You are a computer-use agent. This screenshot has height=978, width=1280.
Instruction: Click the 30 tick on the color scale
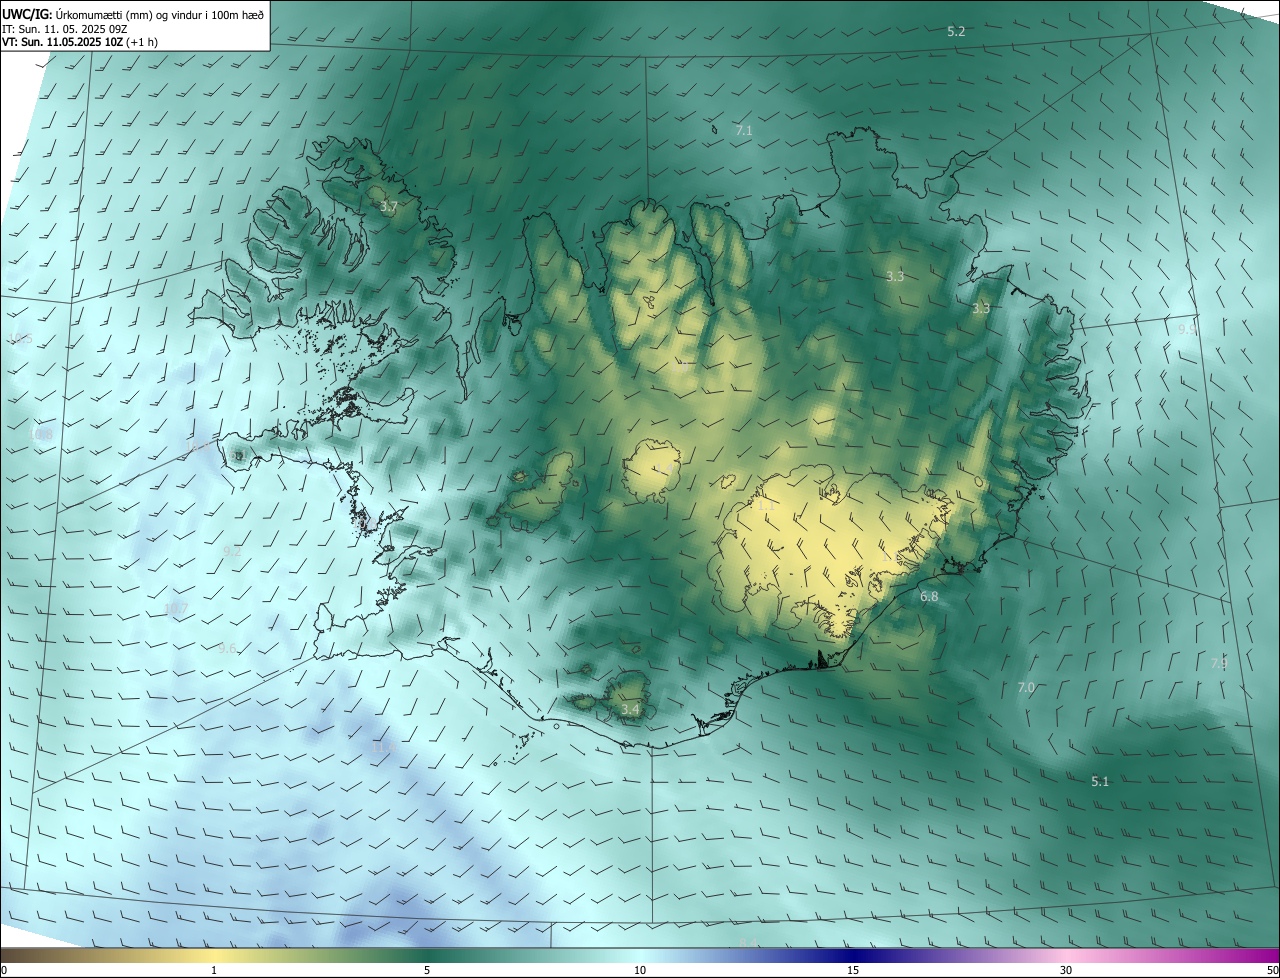click(1066, 971)
